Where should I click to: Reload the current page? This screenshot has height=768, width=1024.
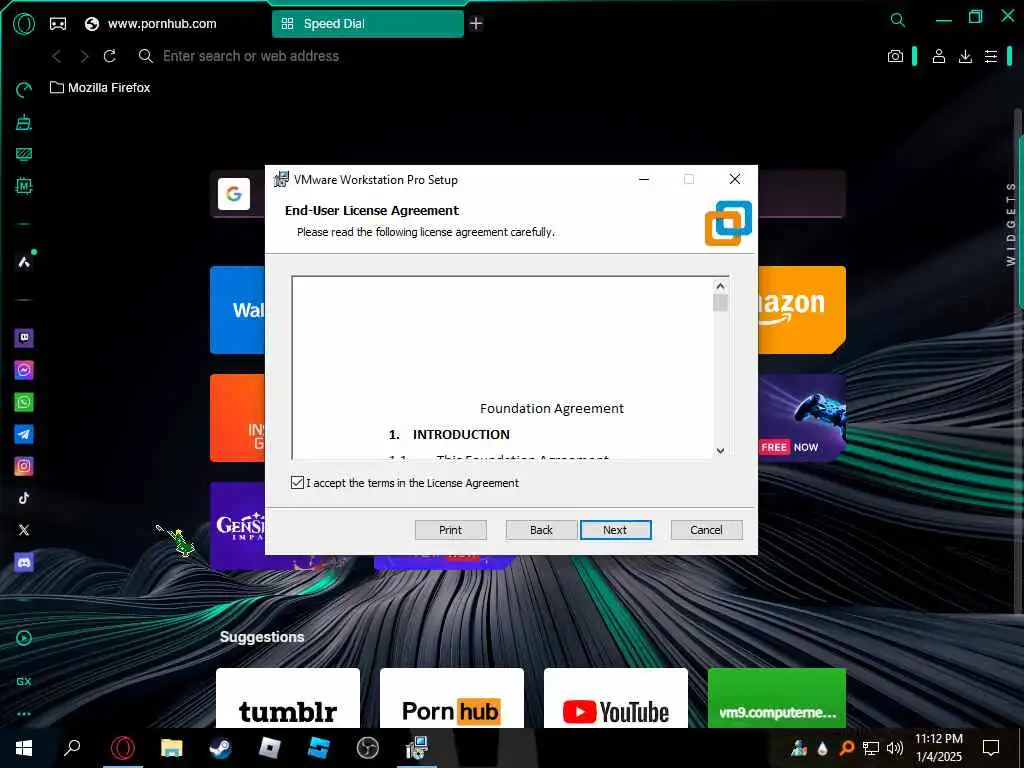pos(110,56)
